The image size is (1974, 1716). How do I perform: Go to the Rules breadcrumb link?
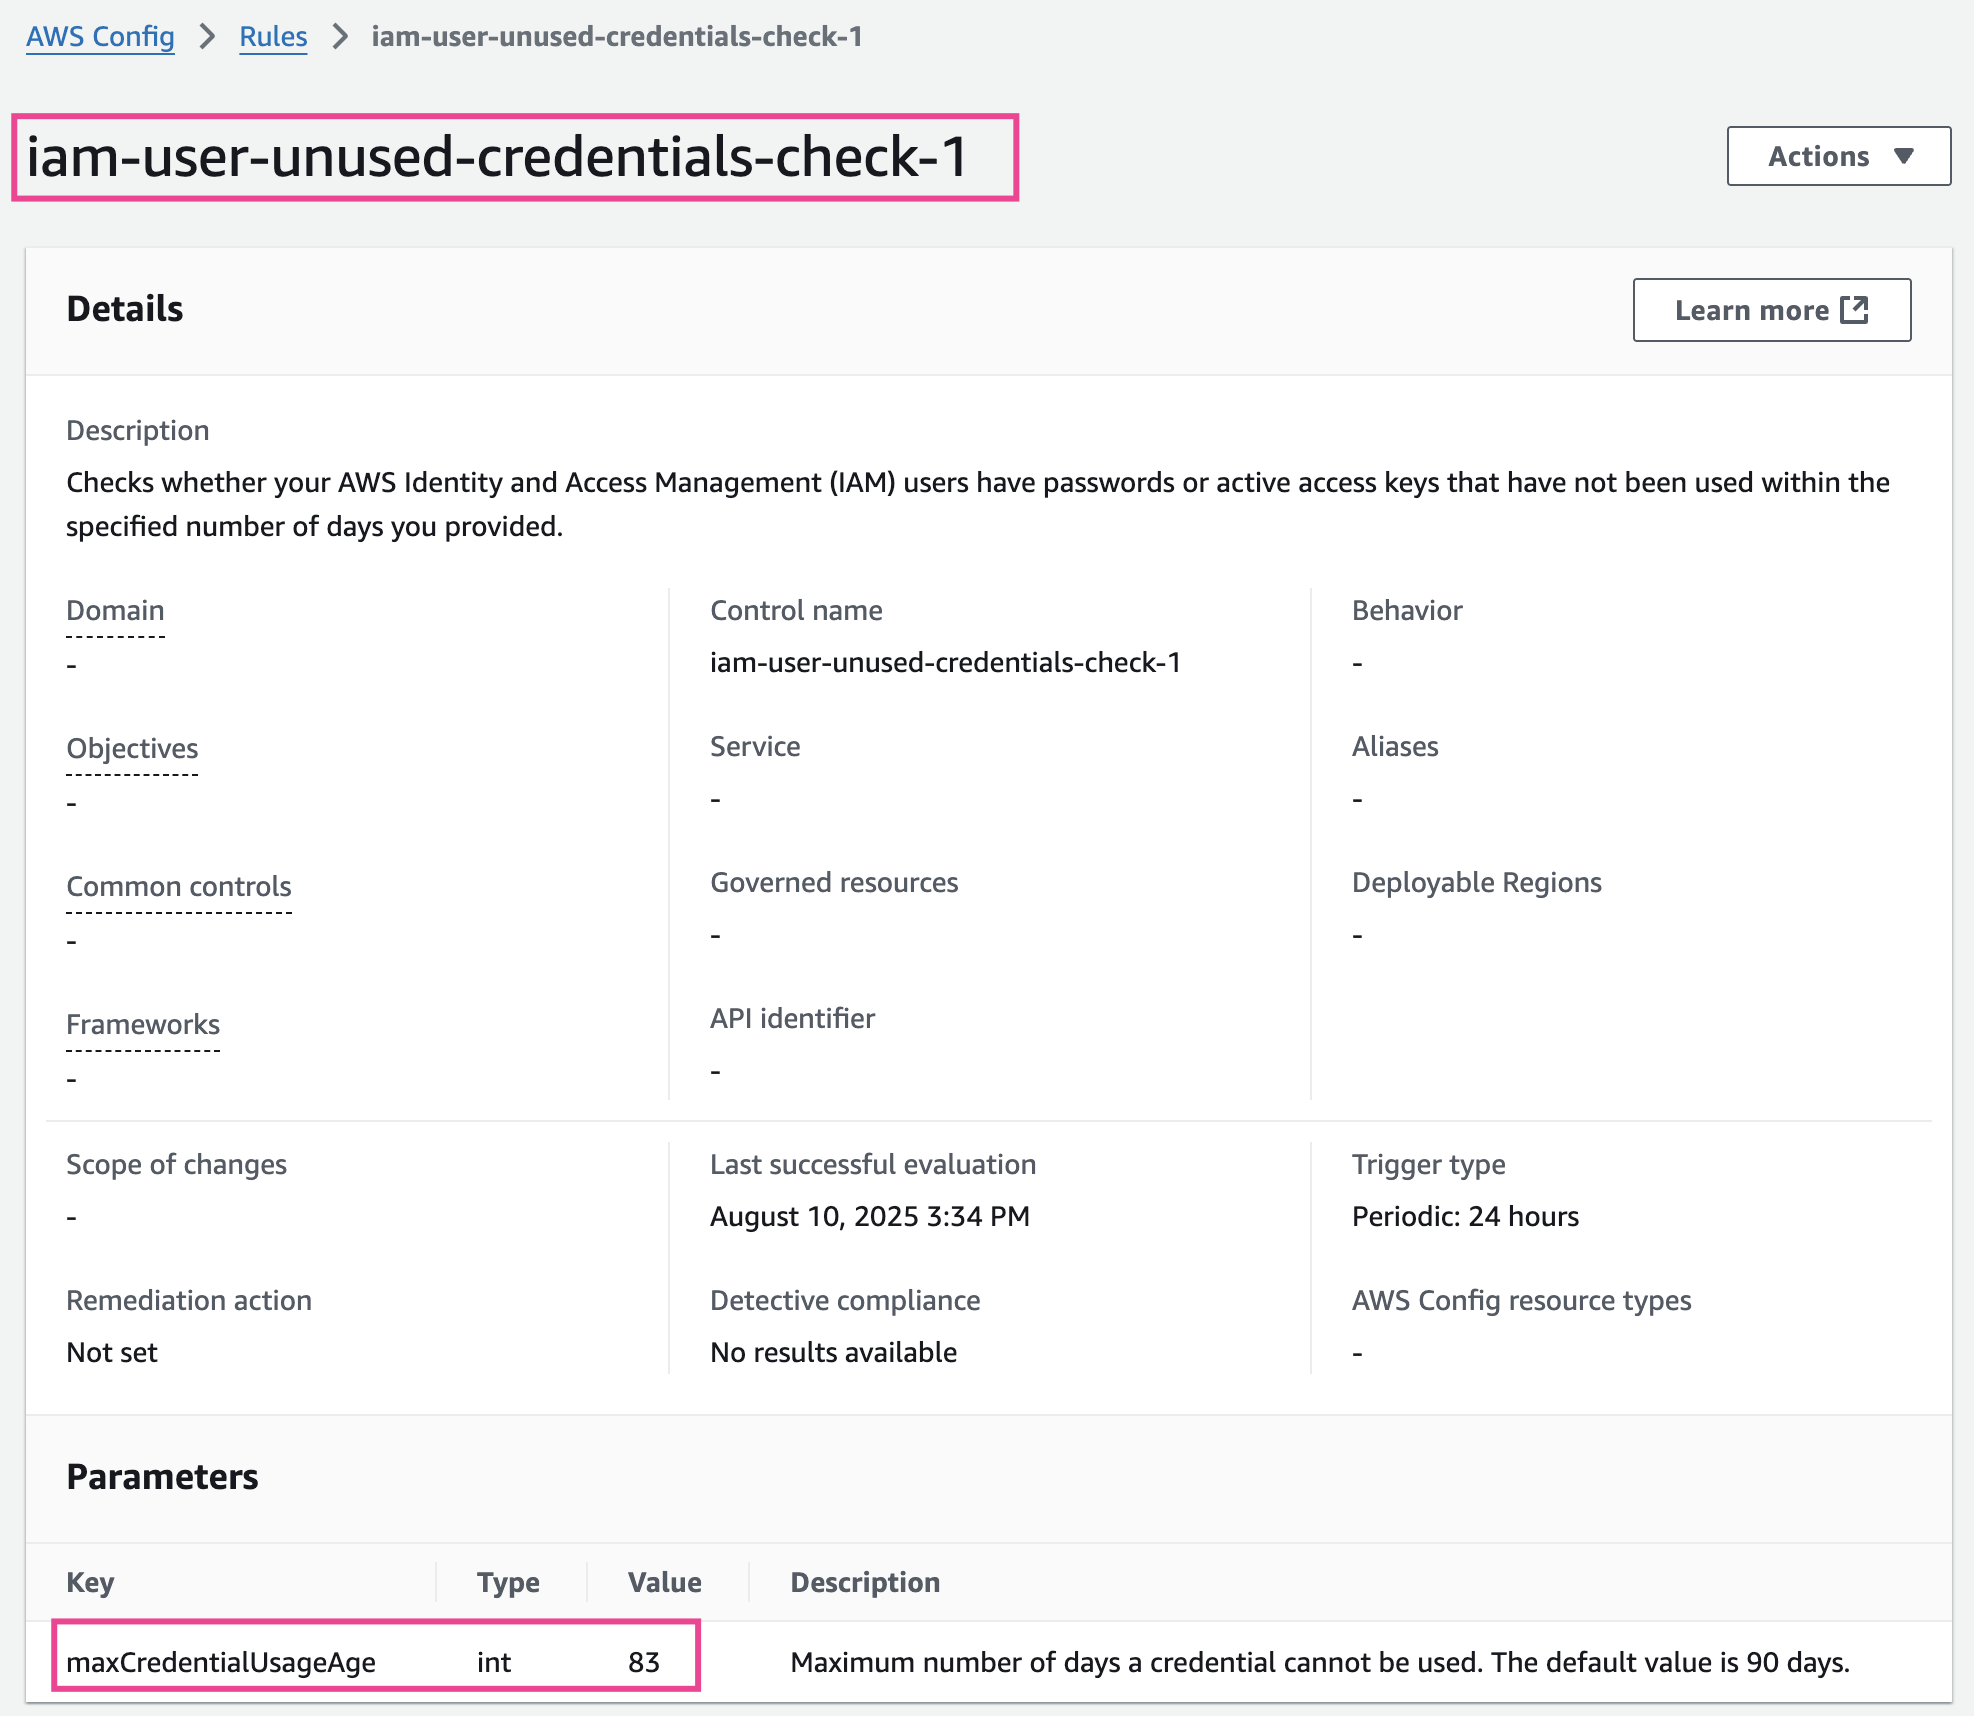(273, 37)
